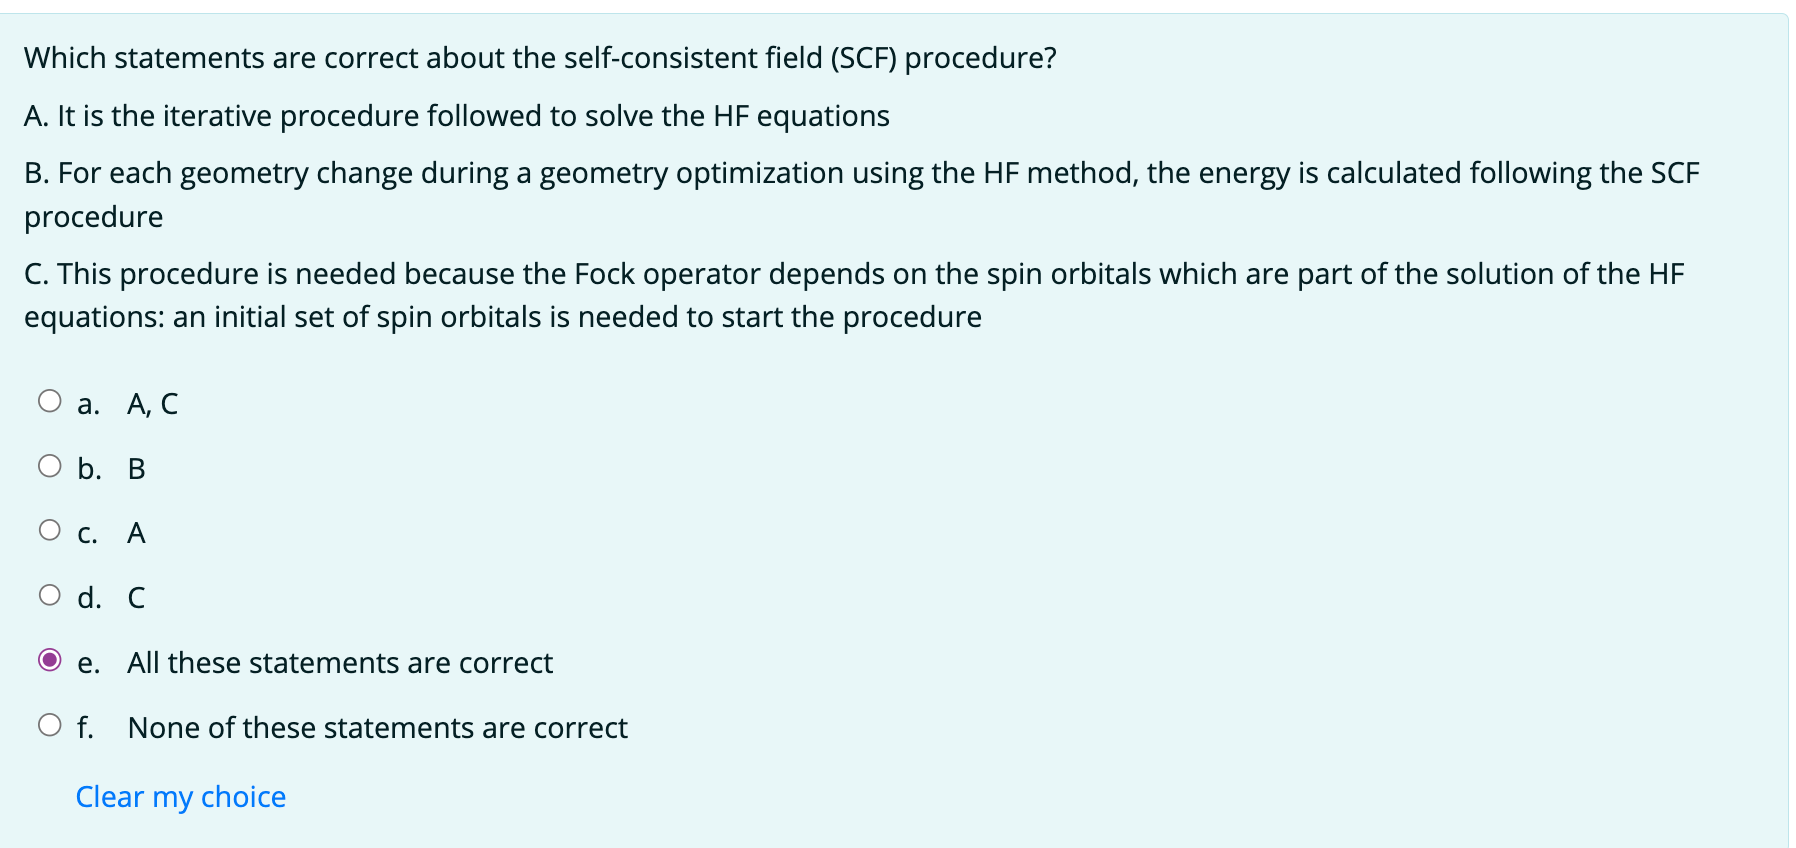This screenshot has height=848, width=1796.
Task: Deselect option e by choosing option a
Action: tap(50, 398)
